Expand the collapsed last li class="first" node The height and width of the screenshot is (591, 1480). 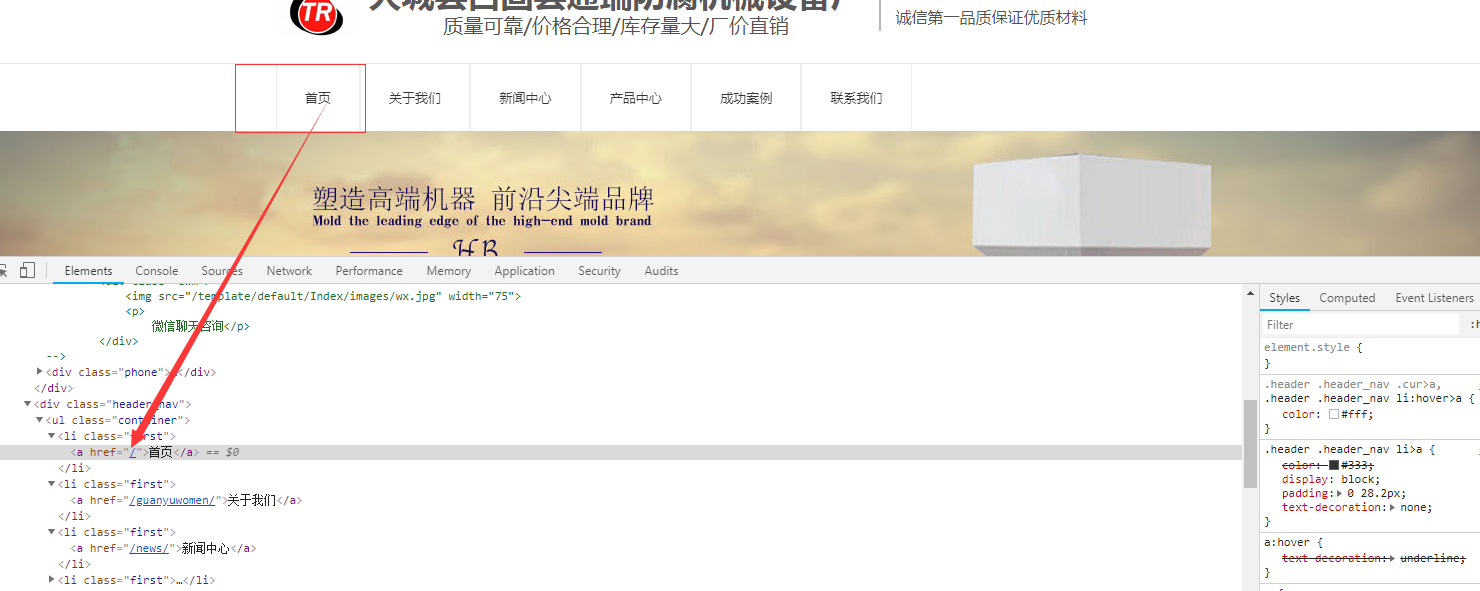pos(52,580)
